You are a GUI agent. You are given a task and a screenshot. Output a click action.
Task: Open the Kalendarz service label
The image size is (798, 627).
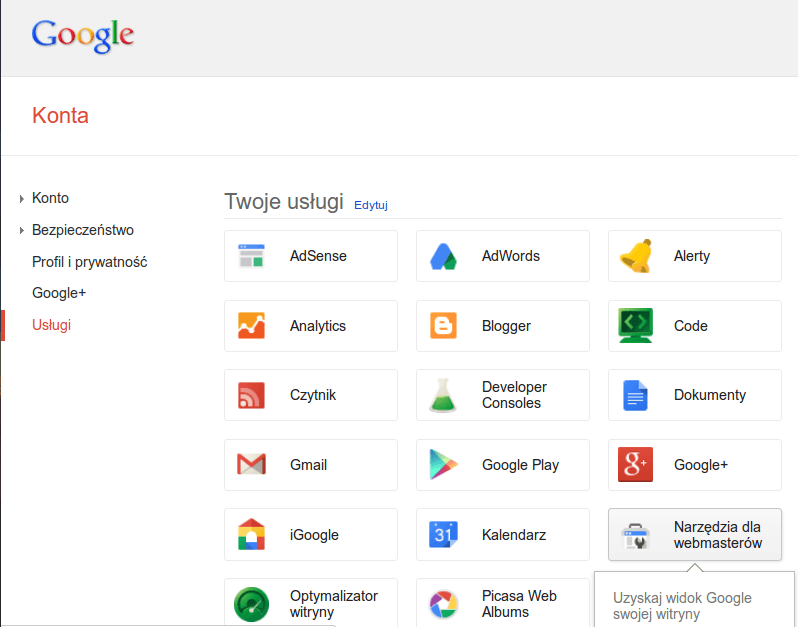tap(514, 535)
